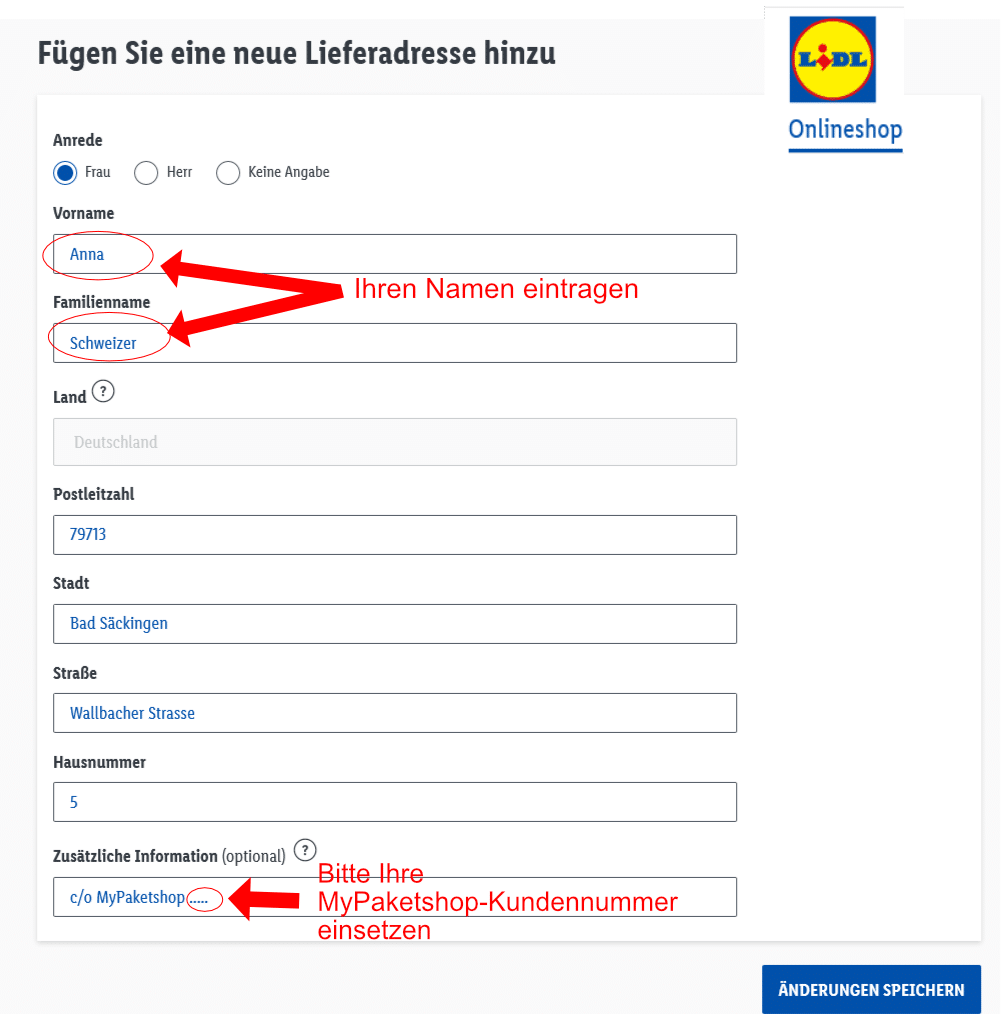
Task: Select the Frau radio button
Action: [x=65, y=172]
